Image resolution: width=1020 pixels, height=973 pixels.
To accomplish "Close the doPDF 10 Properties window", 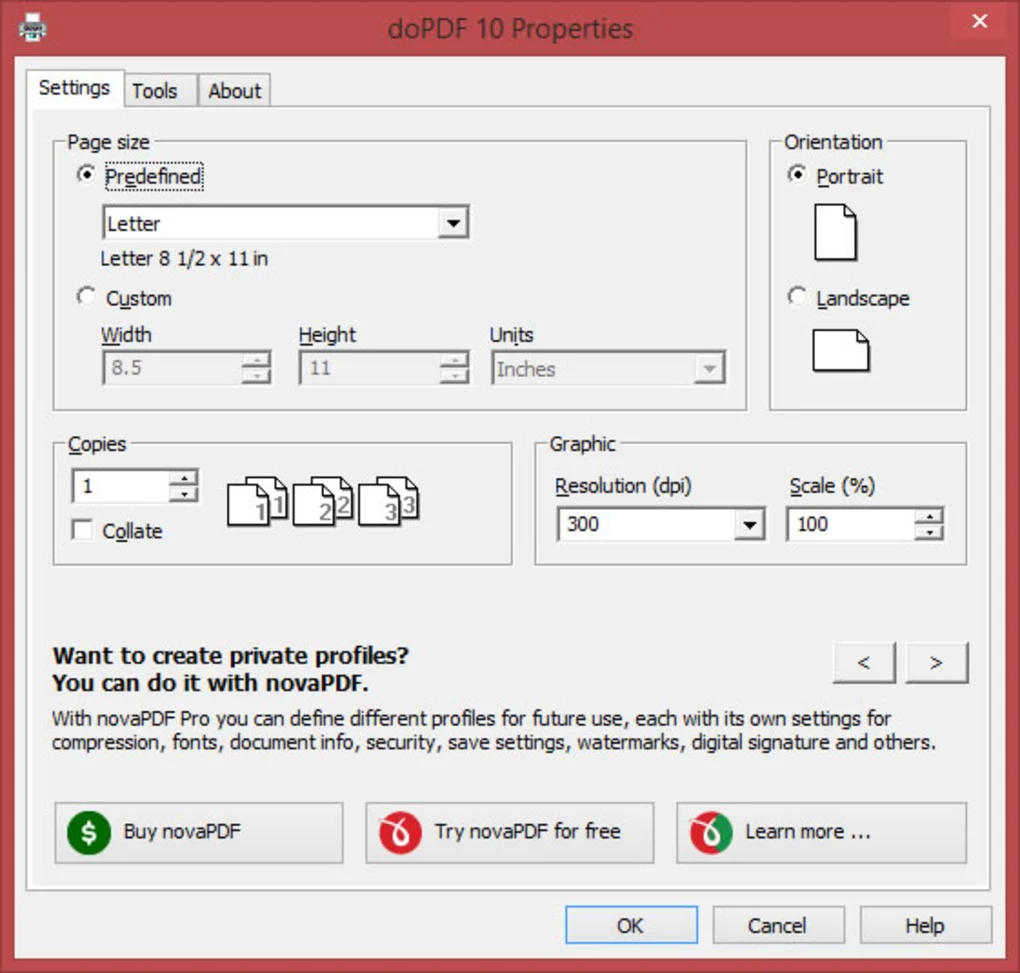I will (980, 21).
